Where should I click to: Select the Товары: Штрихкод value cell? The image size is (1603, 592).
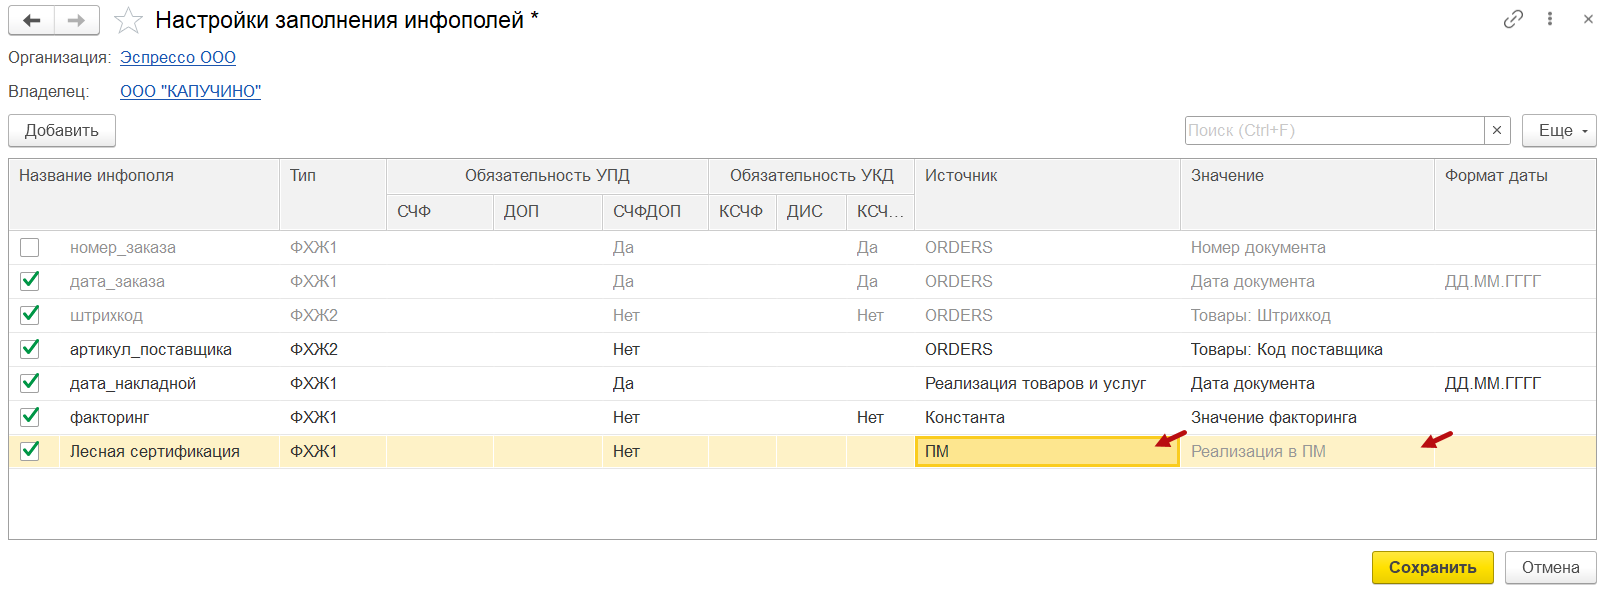(1307, 315)
